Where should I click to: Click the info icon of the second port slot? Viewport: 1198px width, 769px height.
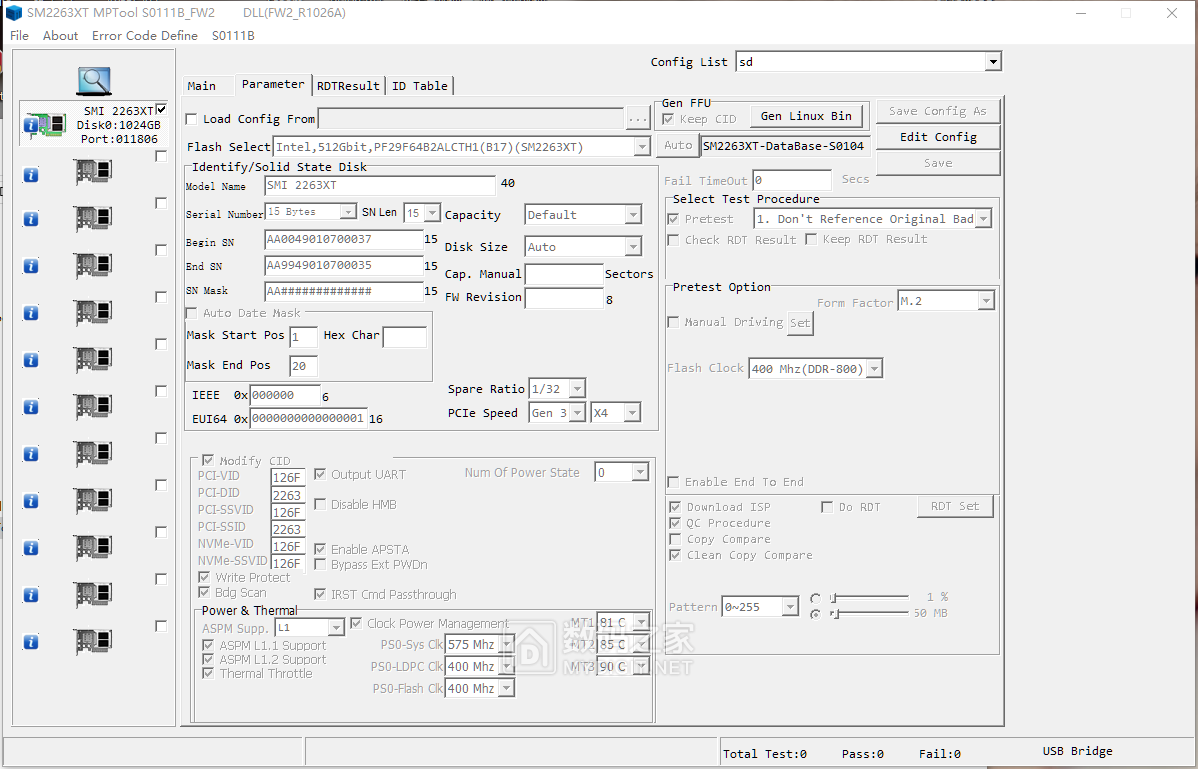[31, 175]
